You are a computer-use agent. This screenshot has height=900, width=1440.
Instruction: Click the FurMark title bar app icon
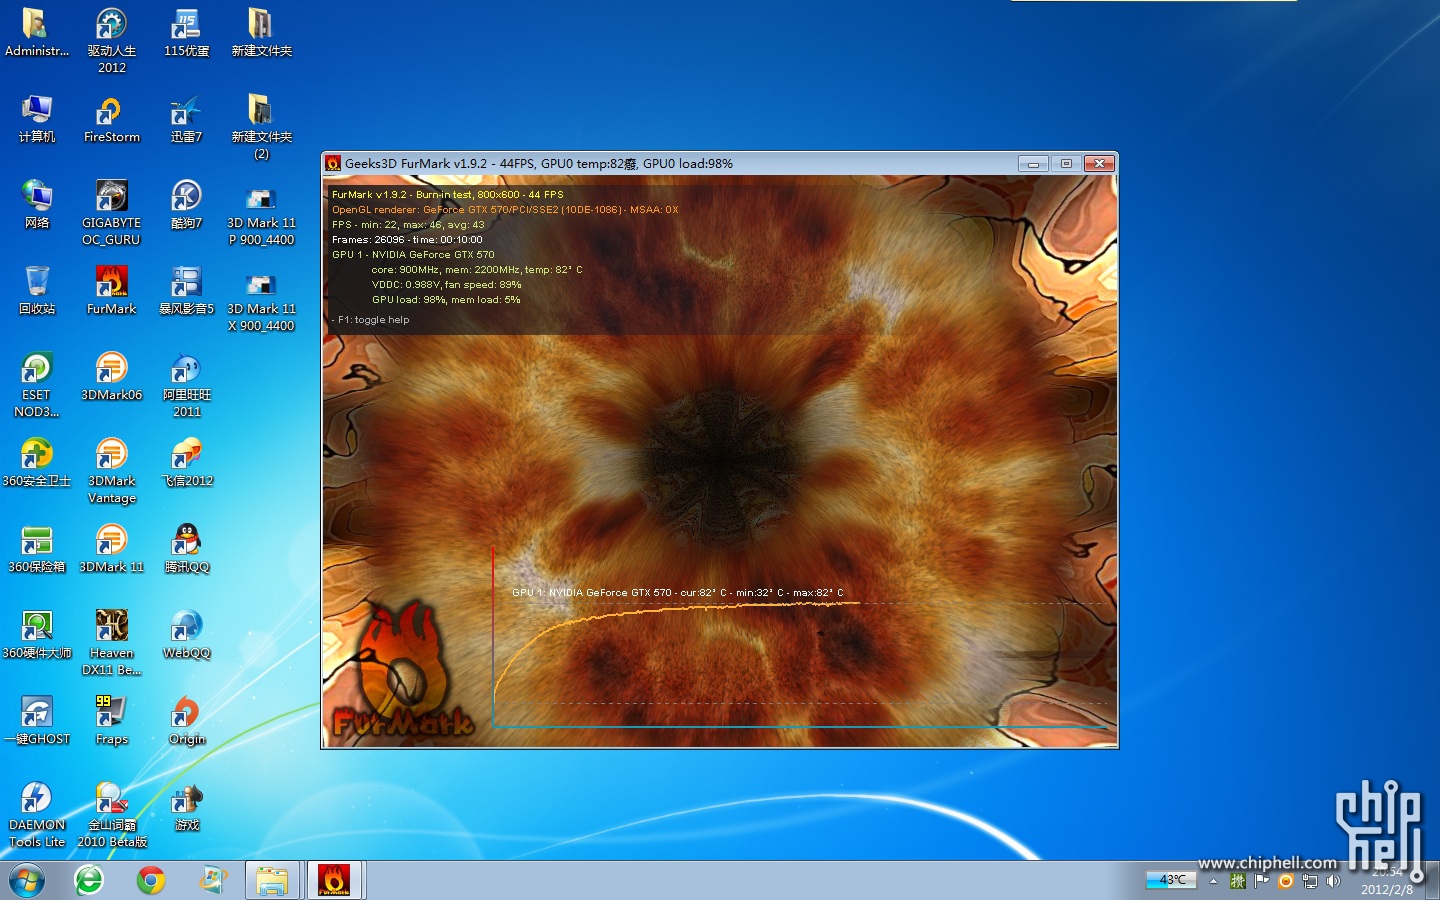(333, 164)
